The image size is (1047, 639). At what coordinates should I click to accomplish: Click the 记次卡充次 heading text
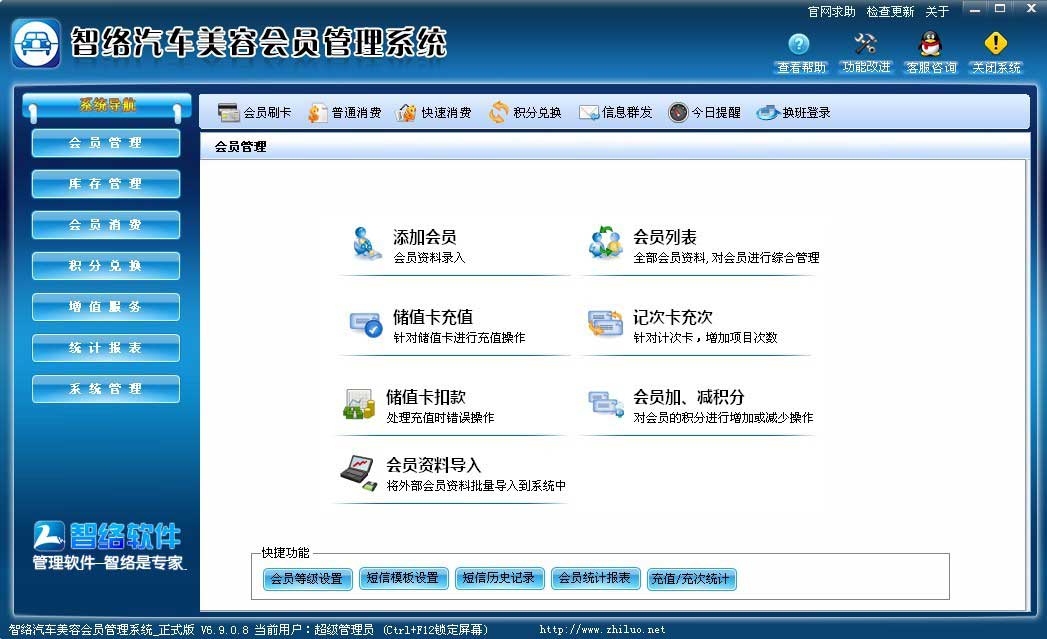coord(673,317)
